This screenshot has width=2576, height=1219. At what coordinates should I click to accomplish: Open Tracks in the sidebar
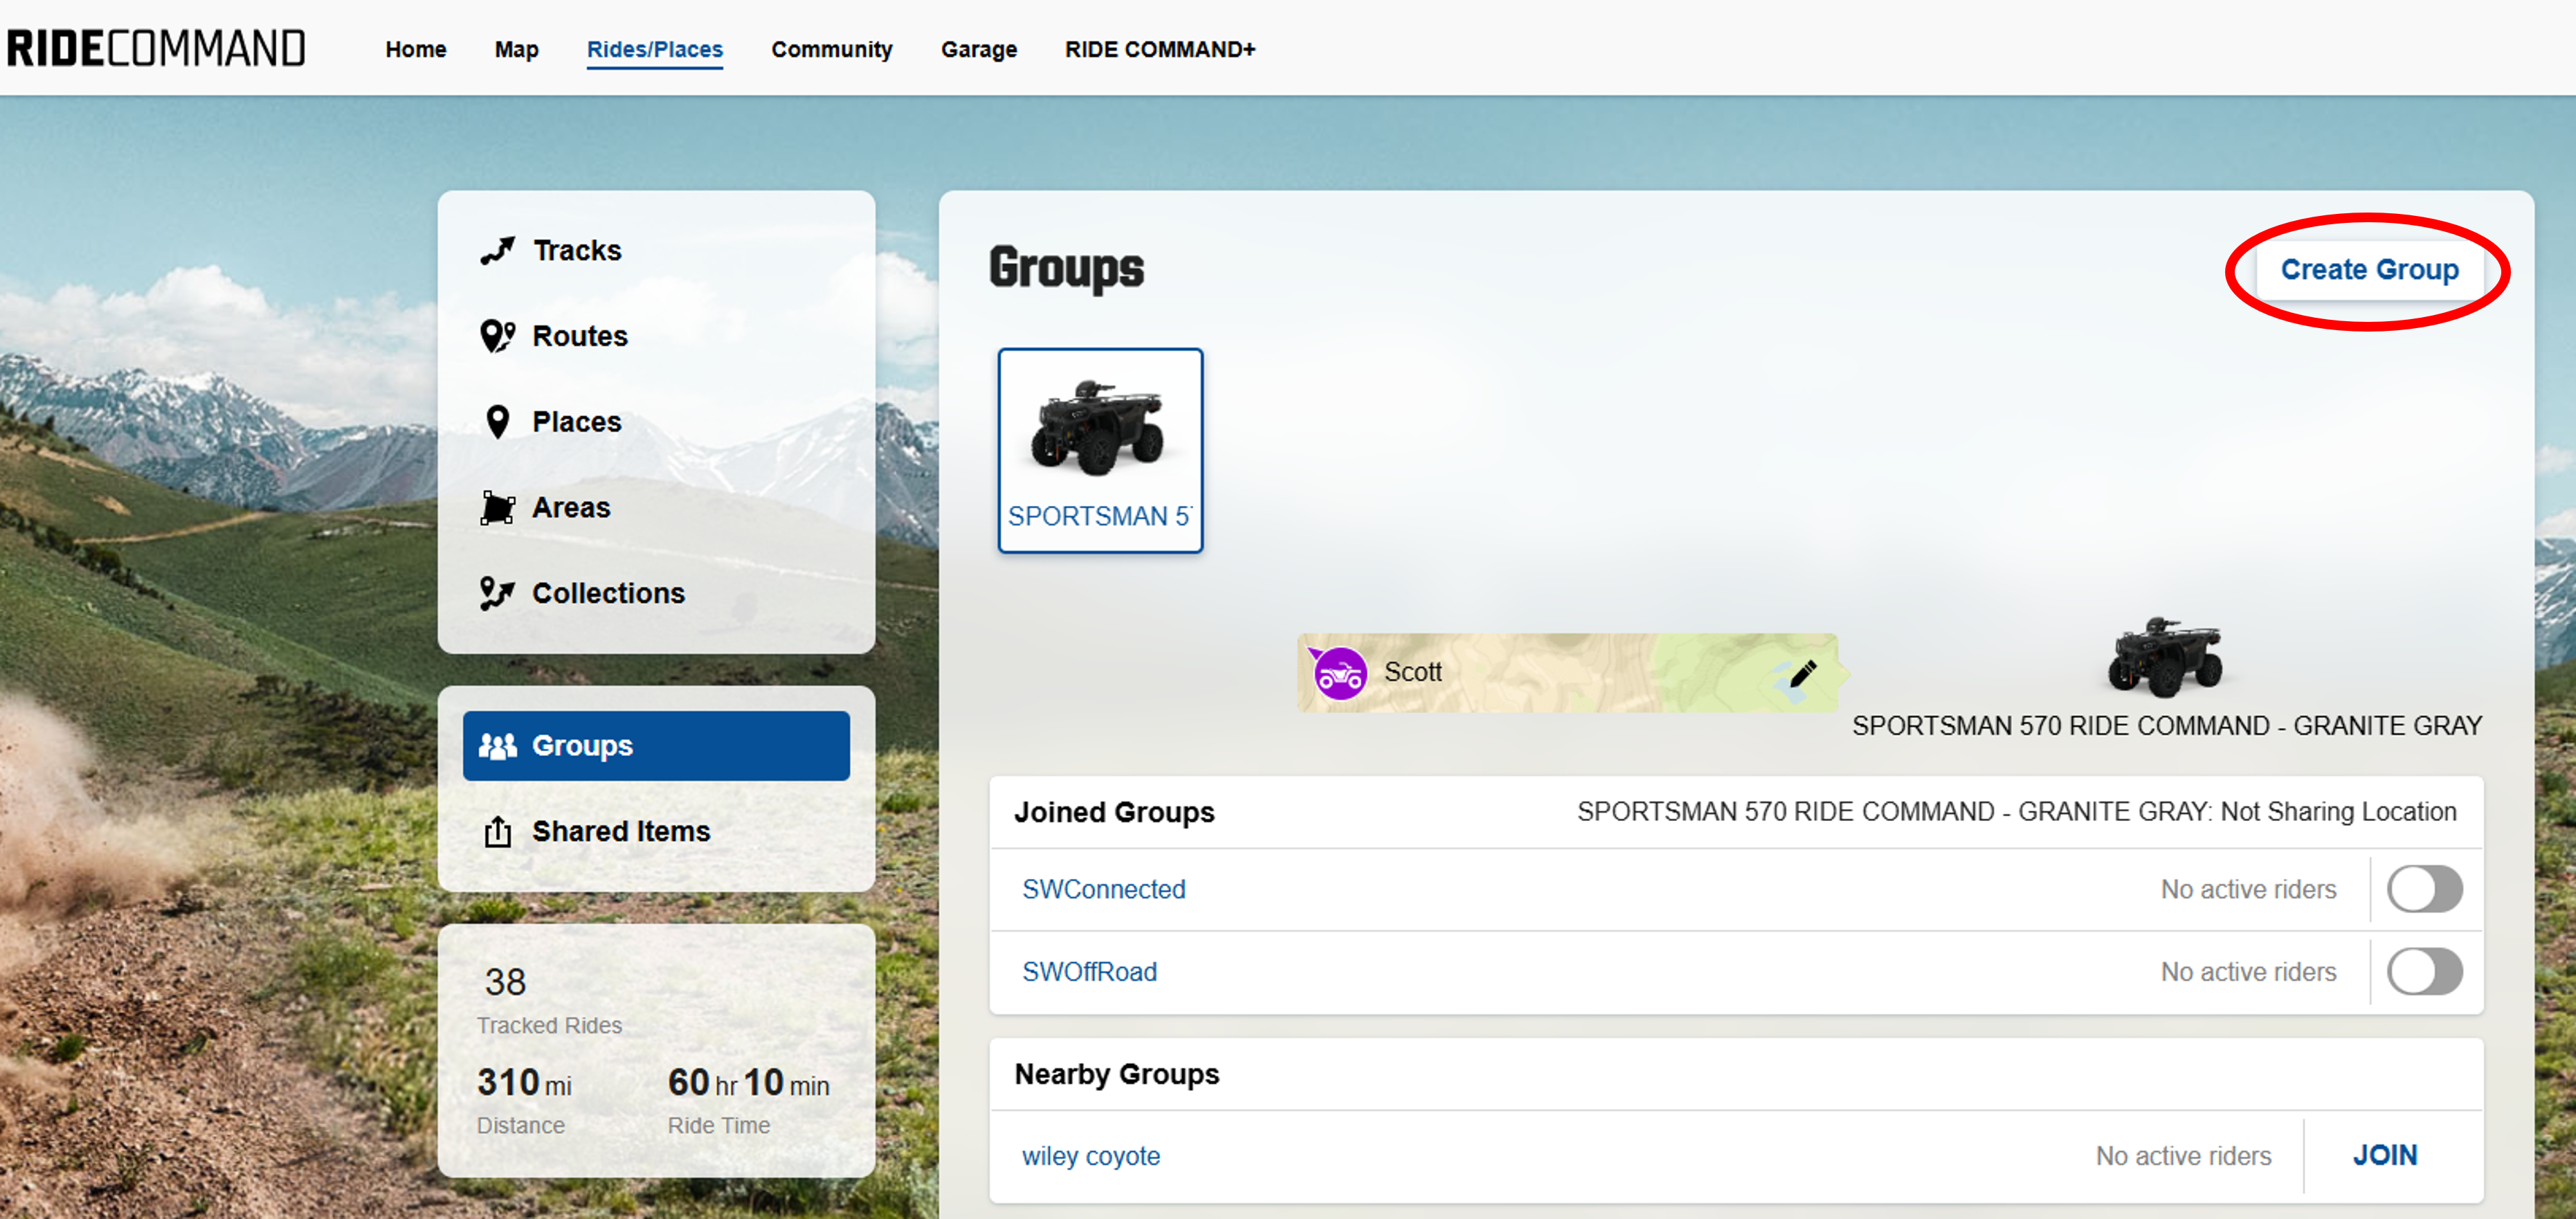pos(656,250)
